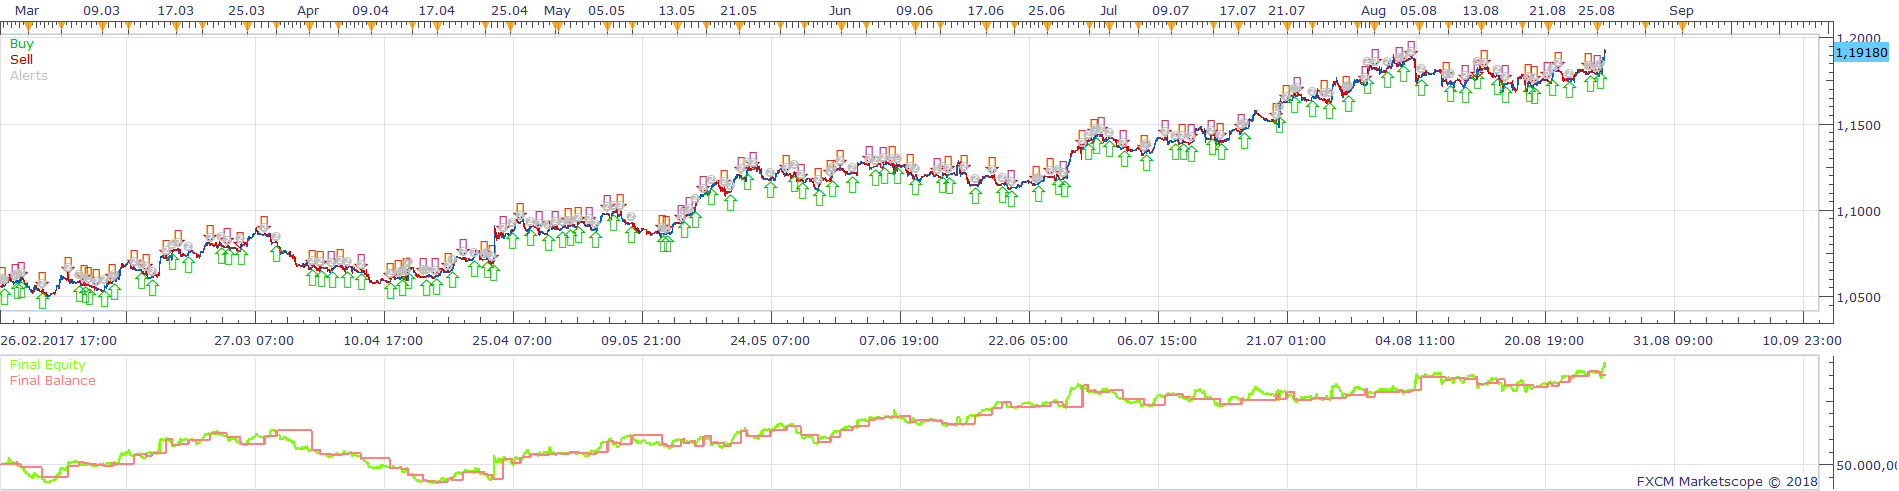
Task: Click the 31.08 09:00 time axis label
Action: (x=1673, y=341)
